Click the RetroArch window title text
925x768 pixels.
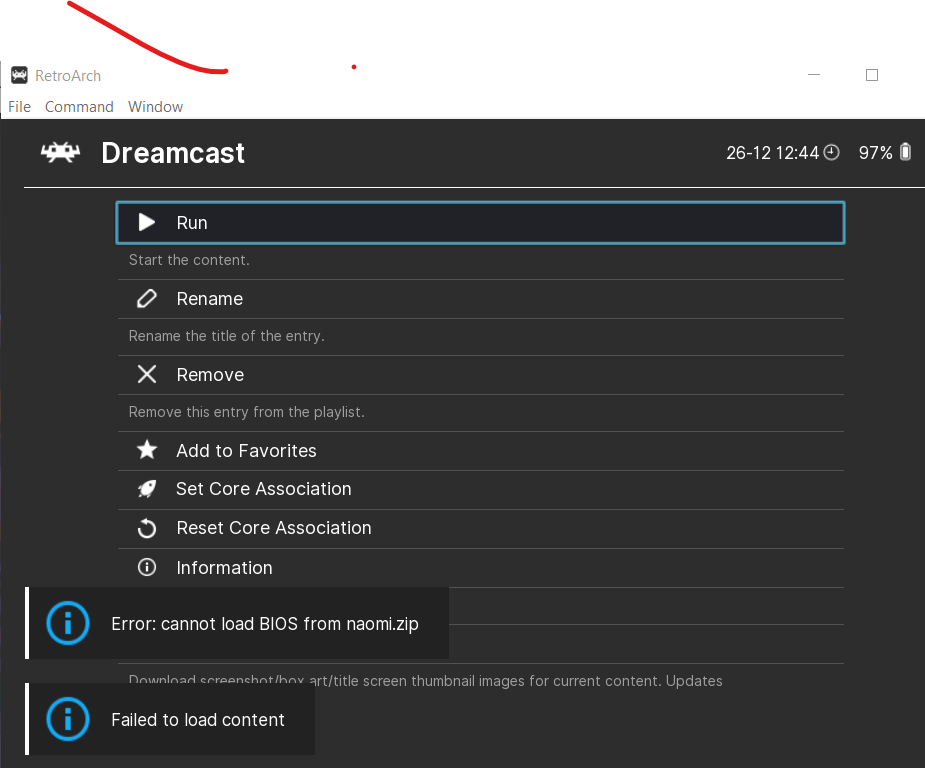tap(68, 76)
